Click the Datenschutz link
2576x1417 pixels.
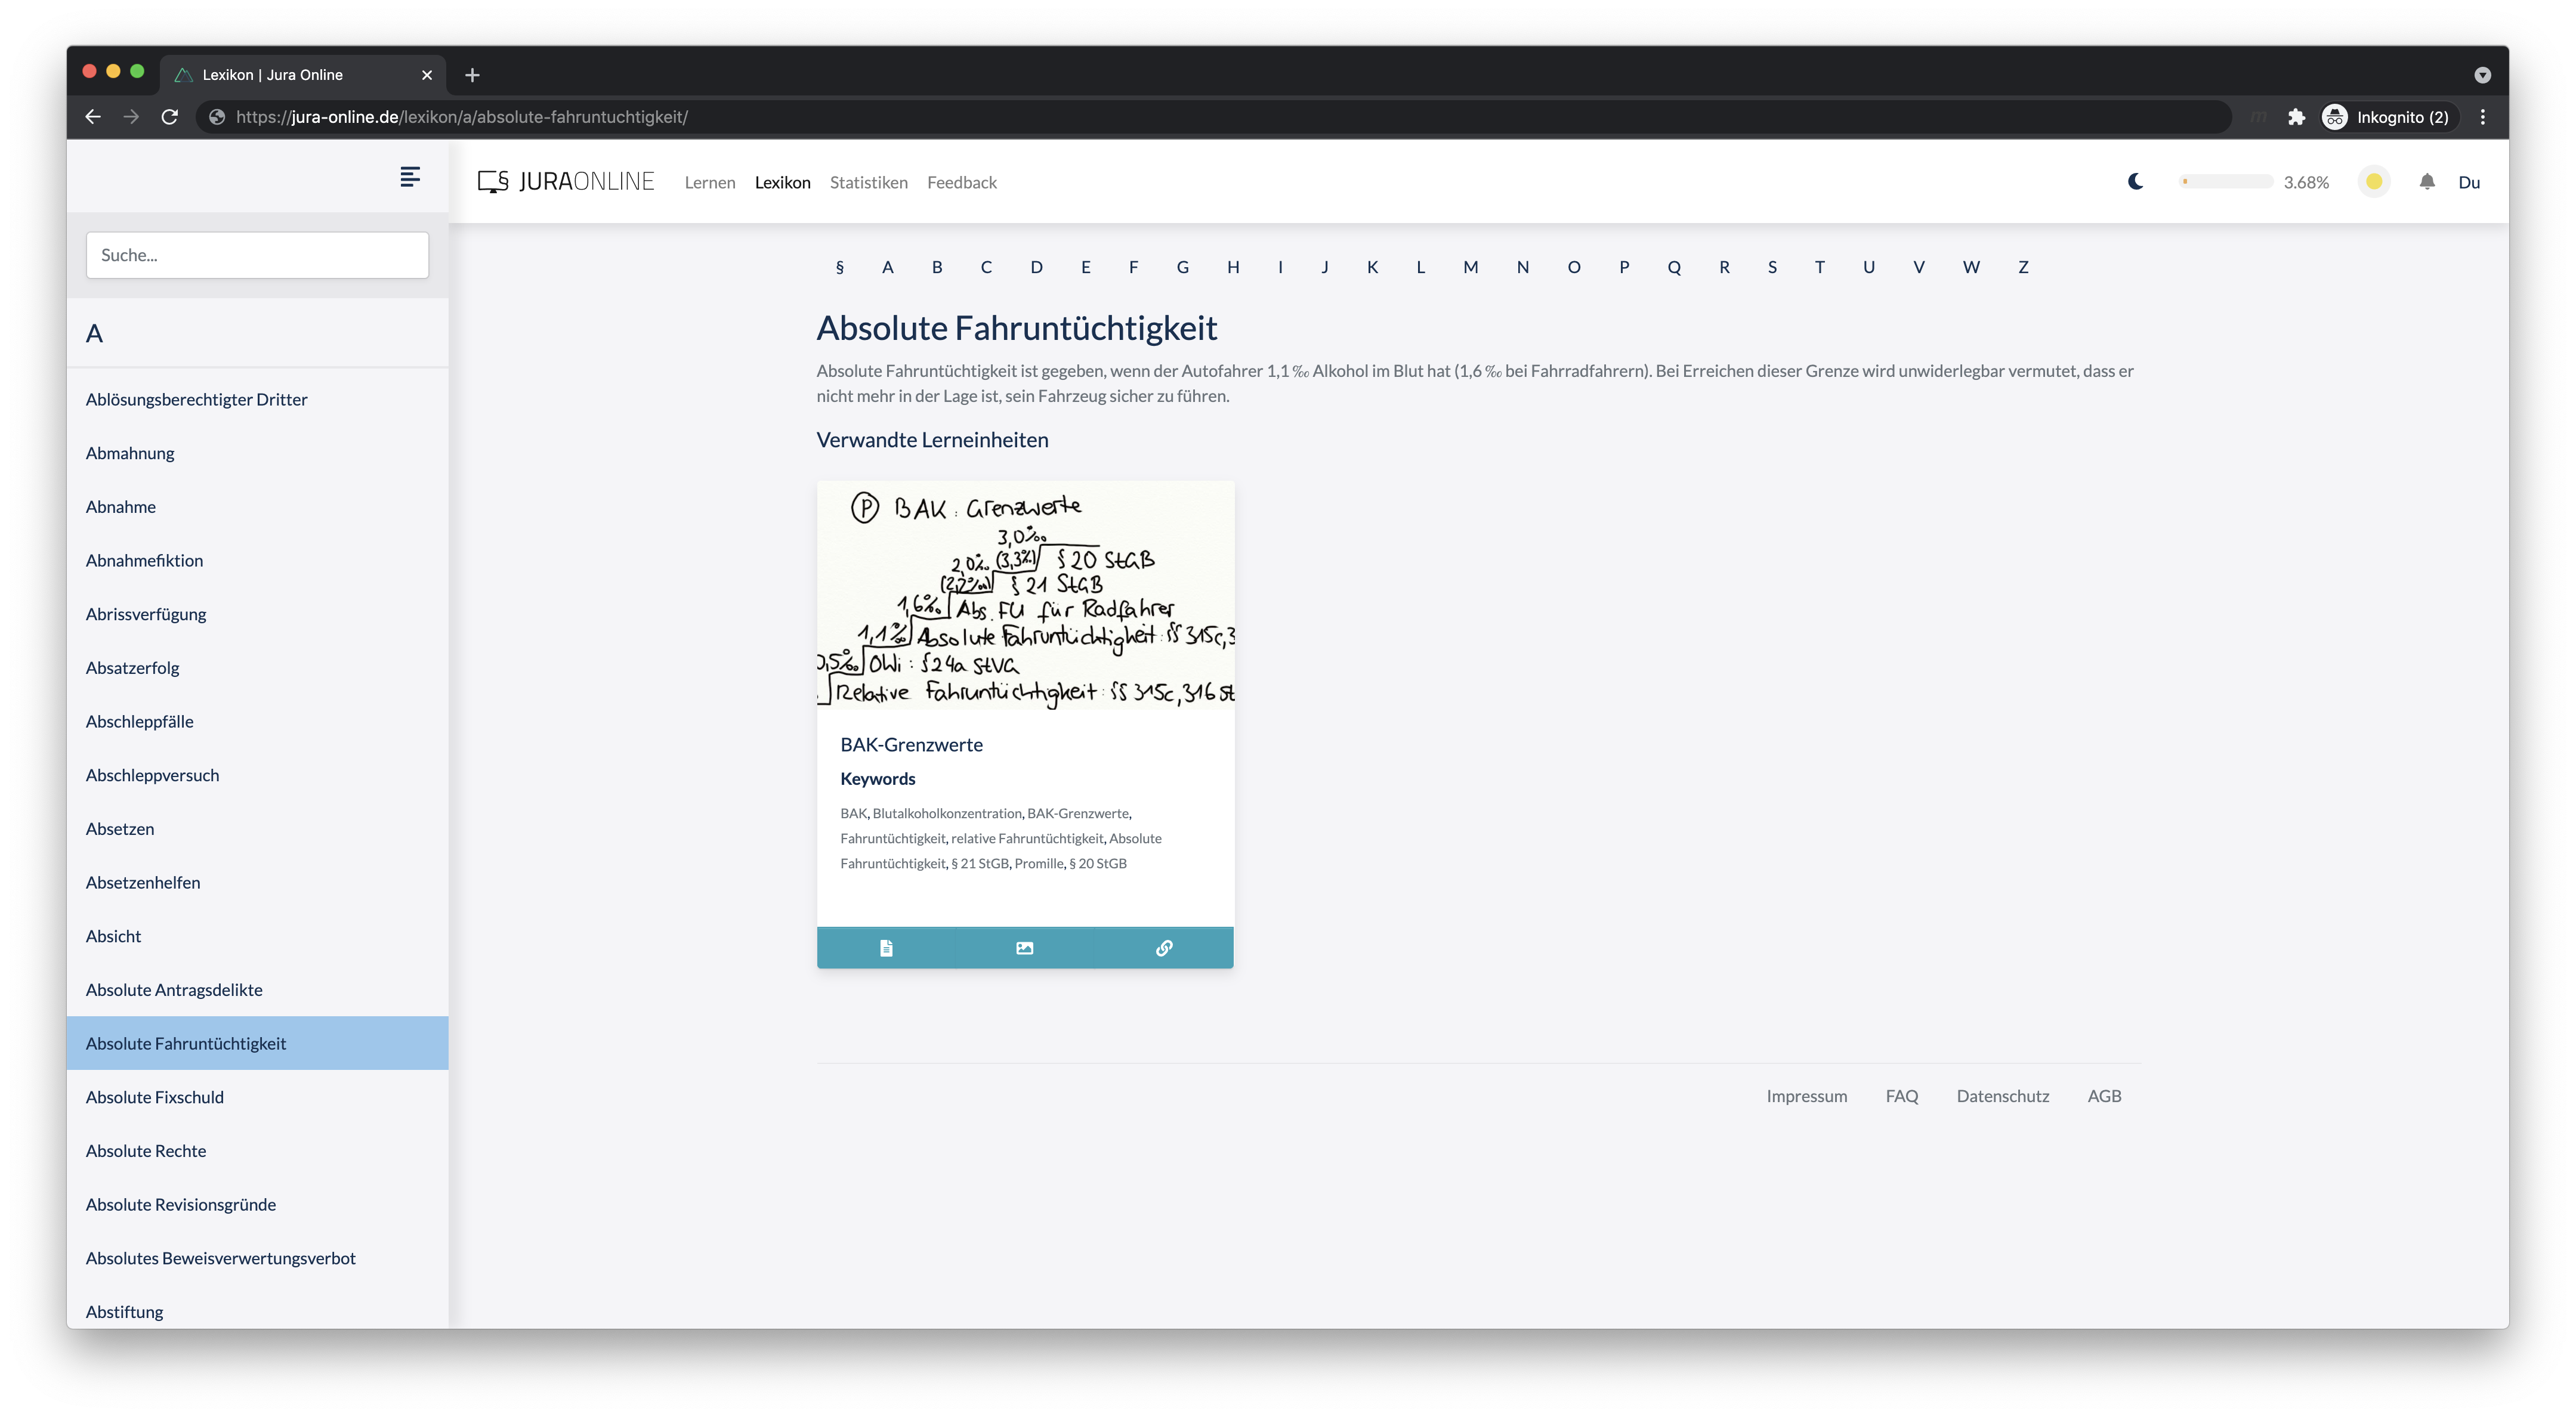click(x=2002, y=1095)
